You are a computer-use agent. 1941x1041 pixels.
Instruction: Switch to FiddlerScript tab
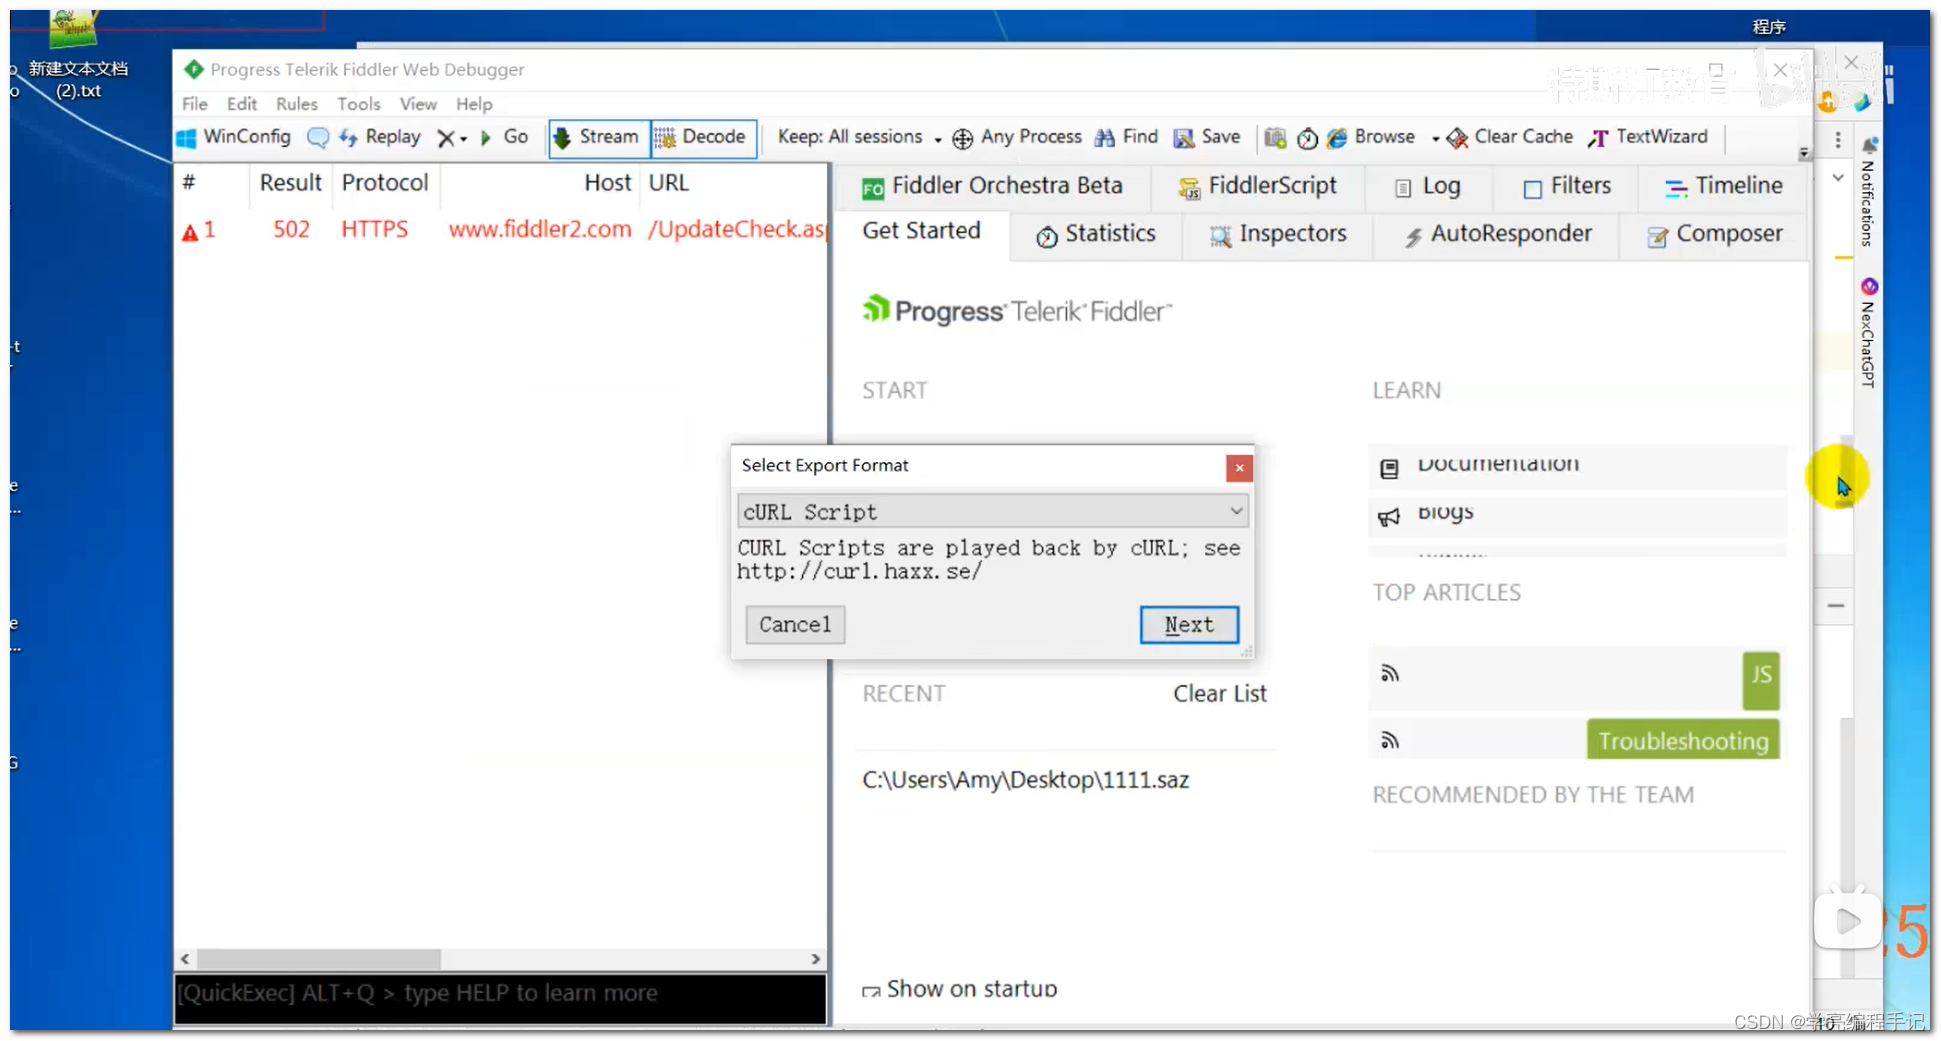pos(1258,186)
